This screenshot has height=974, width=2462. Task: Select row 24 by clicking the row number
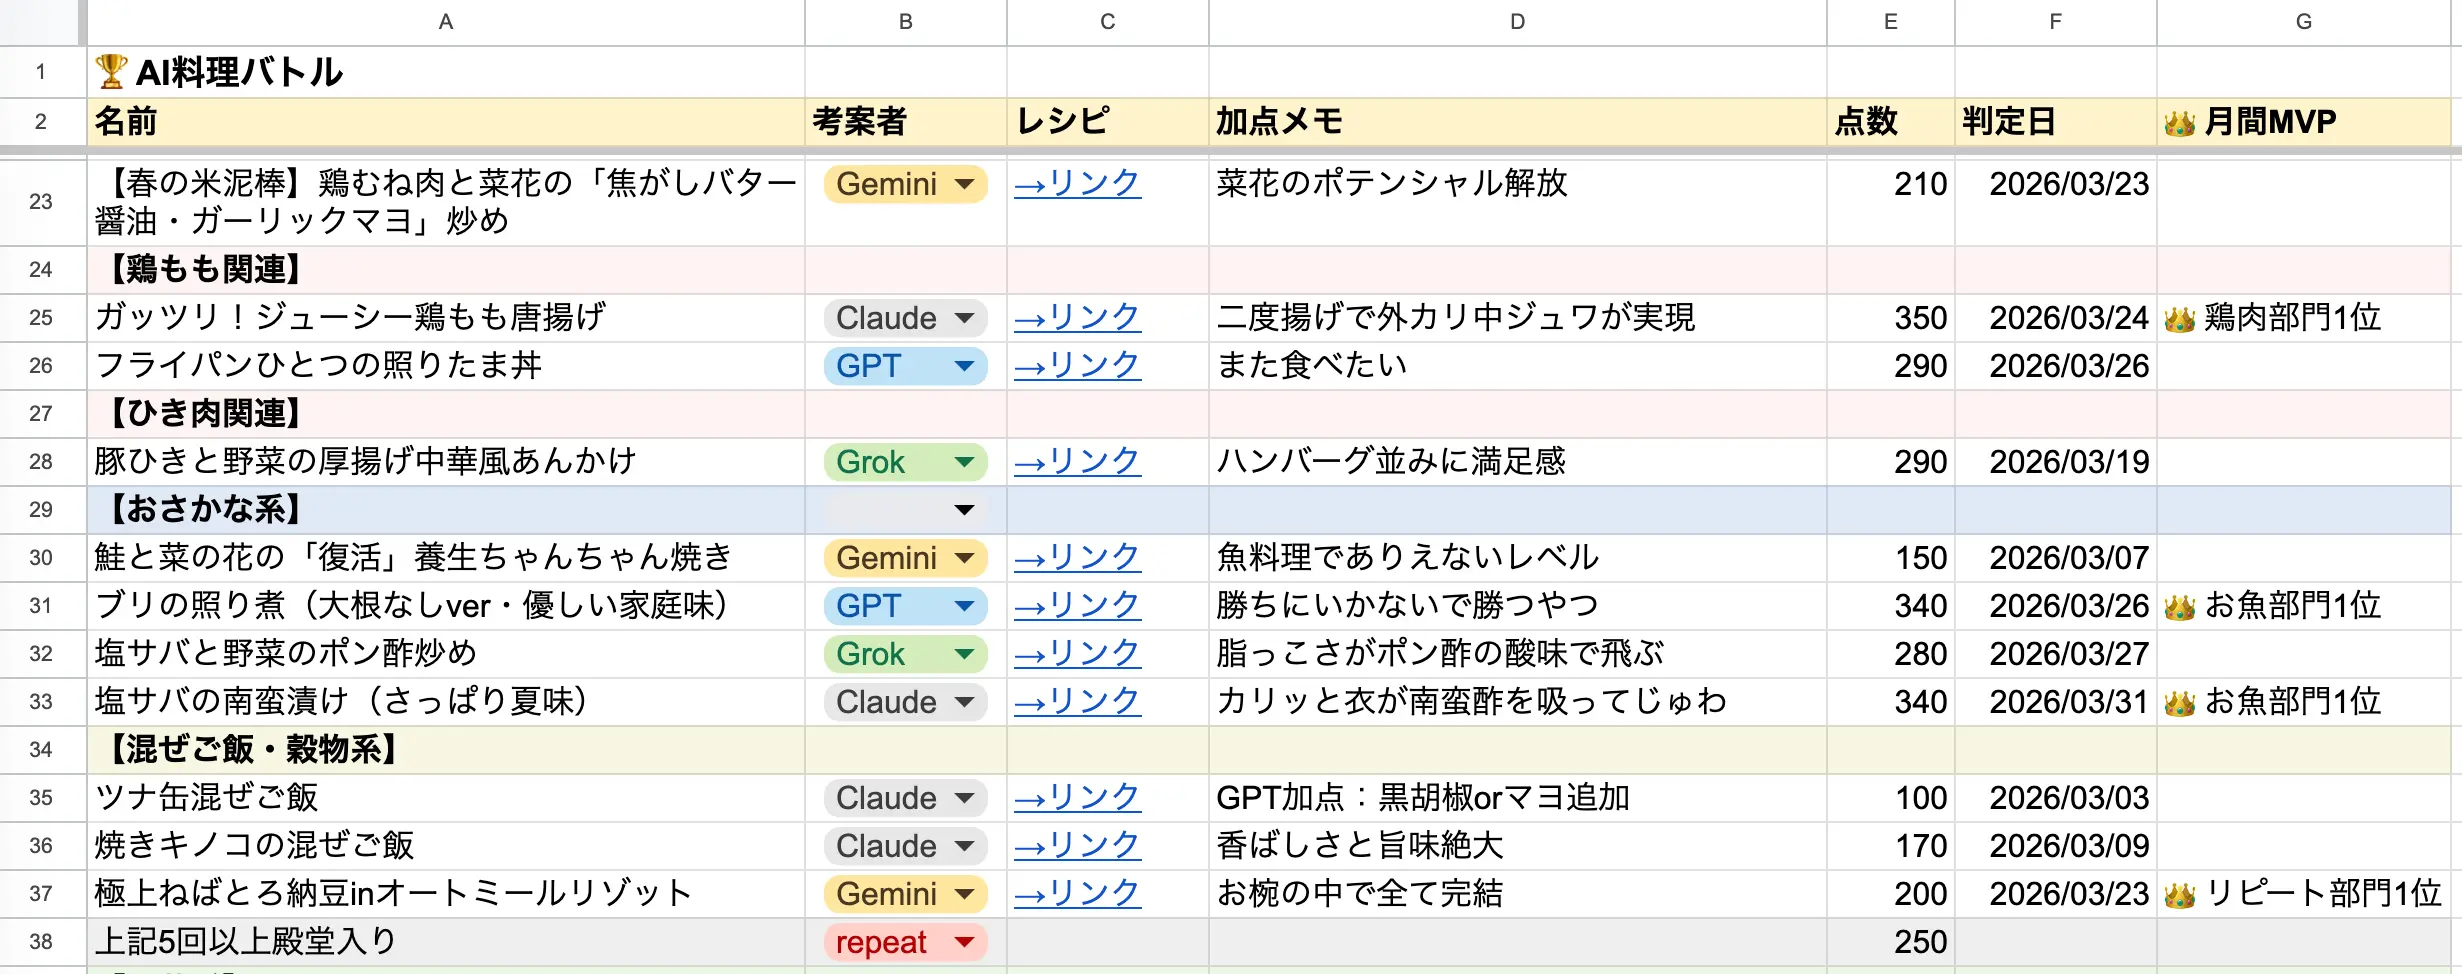coord(41,270)
